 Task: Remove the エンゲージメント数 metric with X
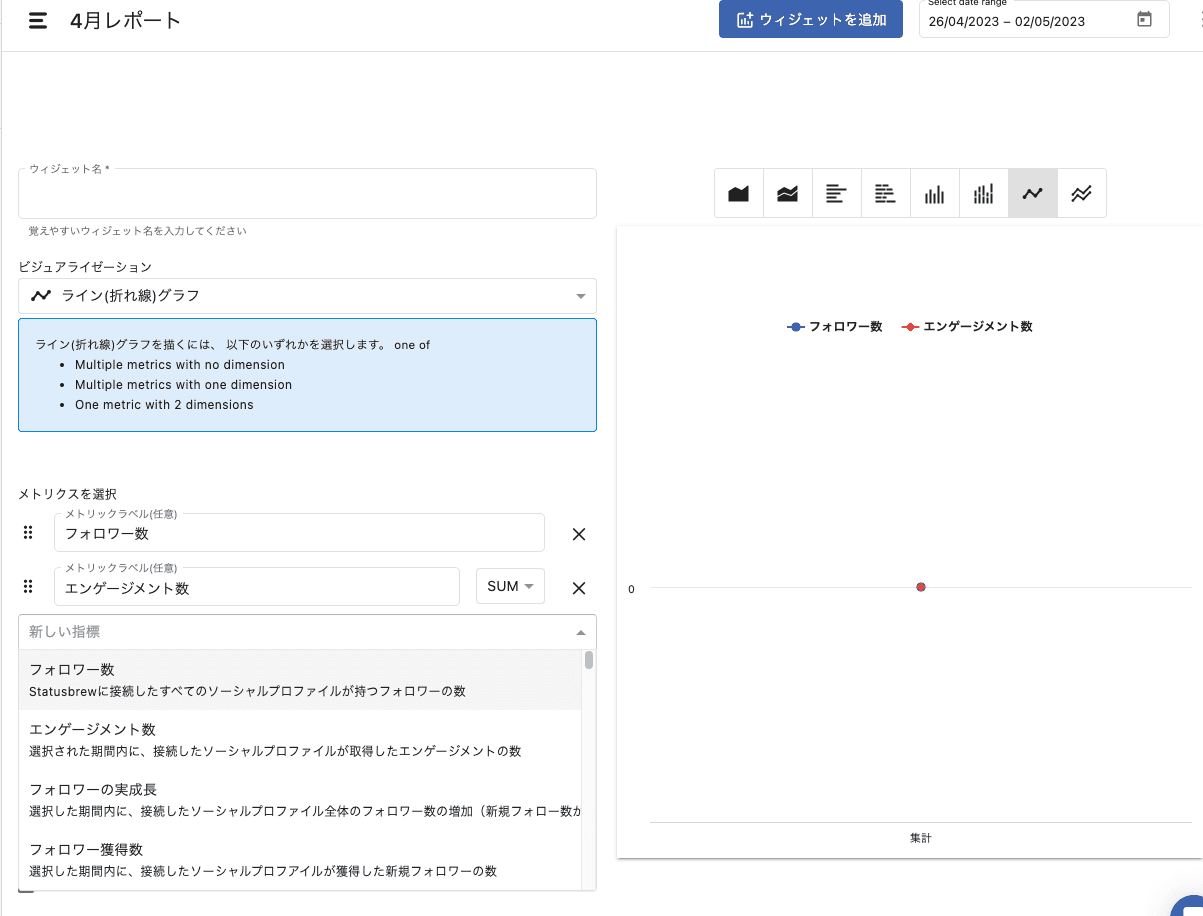pyautogui.click(x=578, y=588)
